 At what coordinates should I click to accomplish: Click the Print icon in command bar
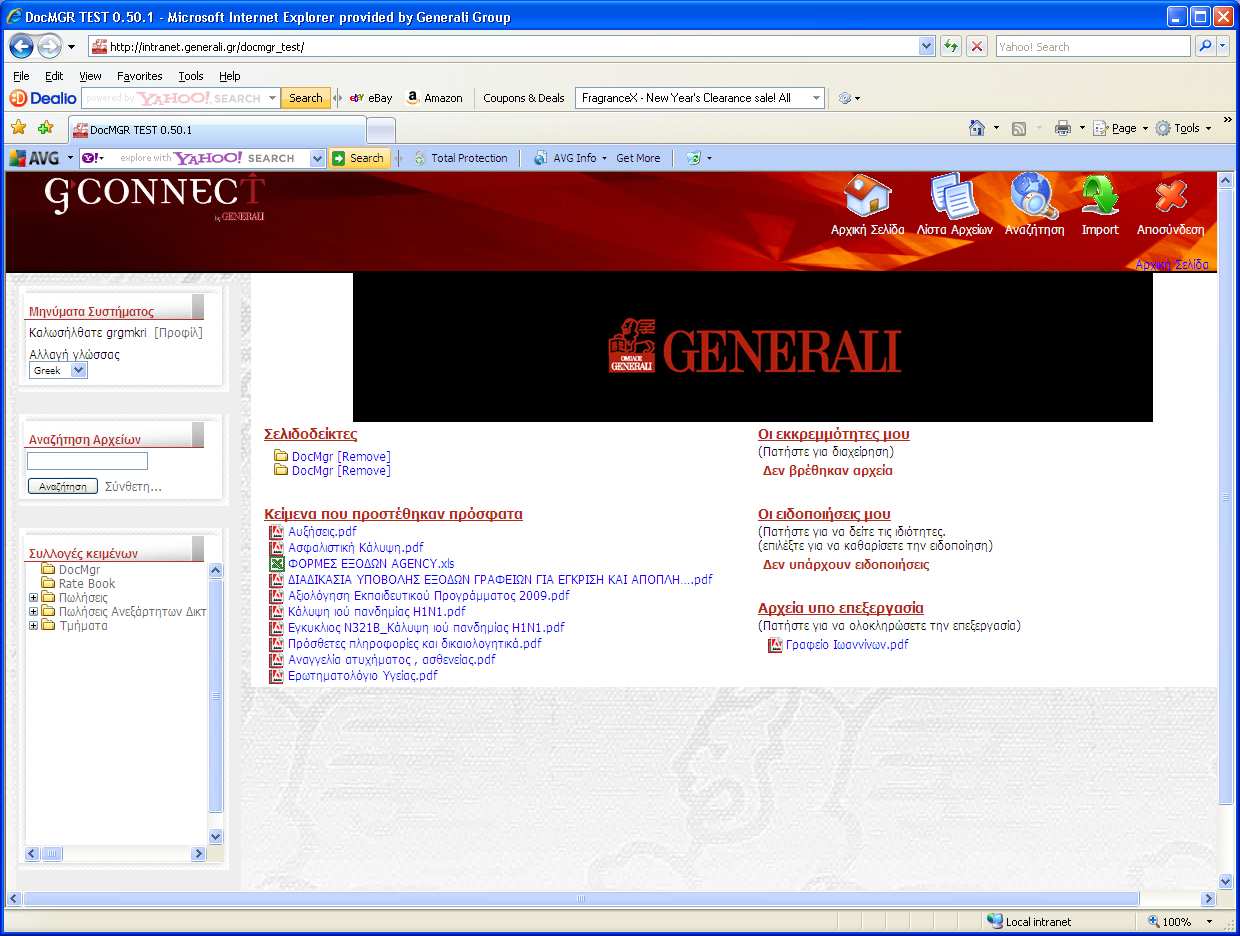(1063, 128)
